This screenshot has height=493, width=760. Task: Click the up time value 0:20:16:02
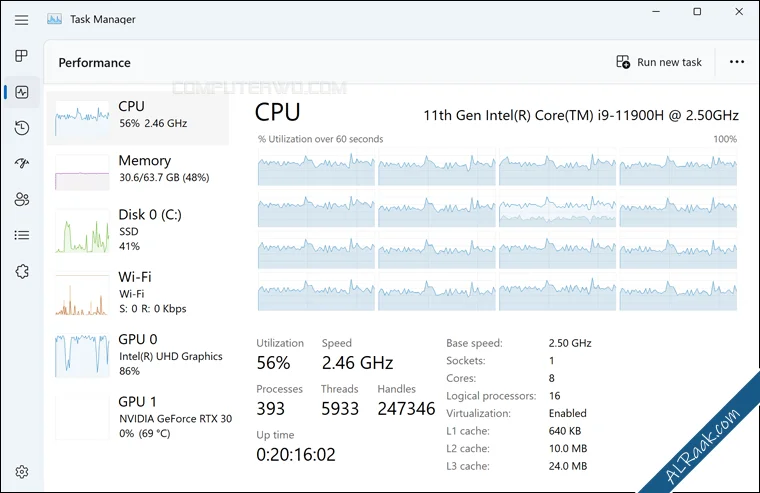click(x=296, y=454)
